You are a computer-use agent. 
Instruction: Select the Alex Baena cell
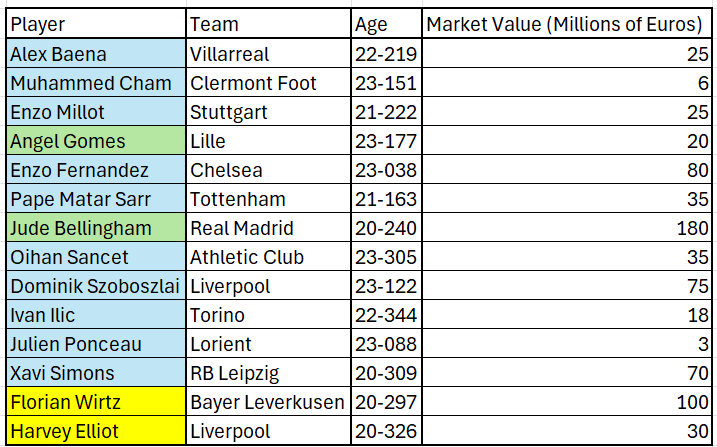click(96, 53)
